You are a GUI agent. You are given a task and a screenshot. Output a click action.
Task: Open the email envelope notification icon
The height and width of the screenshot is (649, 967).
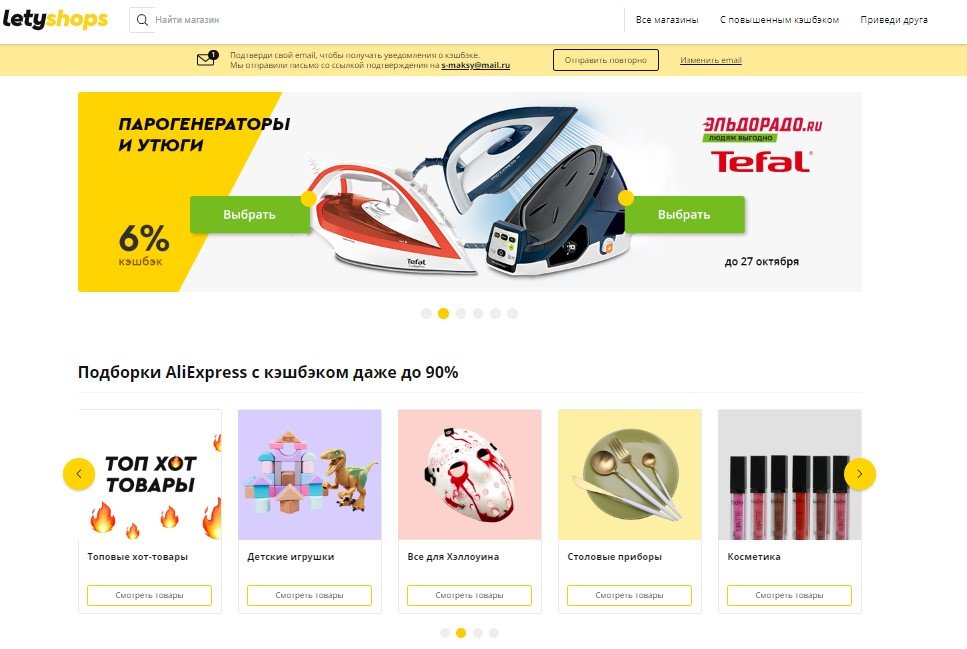[x=207, y=59]
